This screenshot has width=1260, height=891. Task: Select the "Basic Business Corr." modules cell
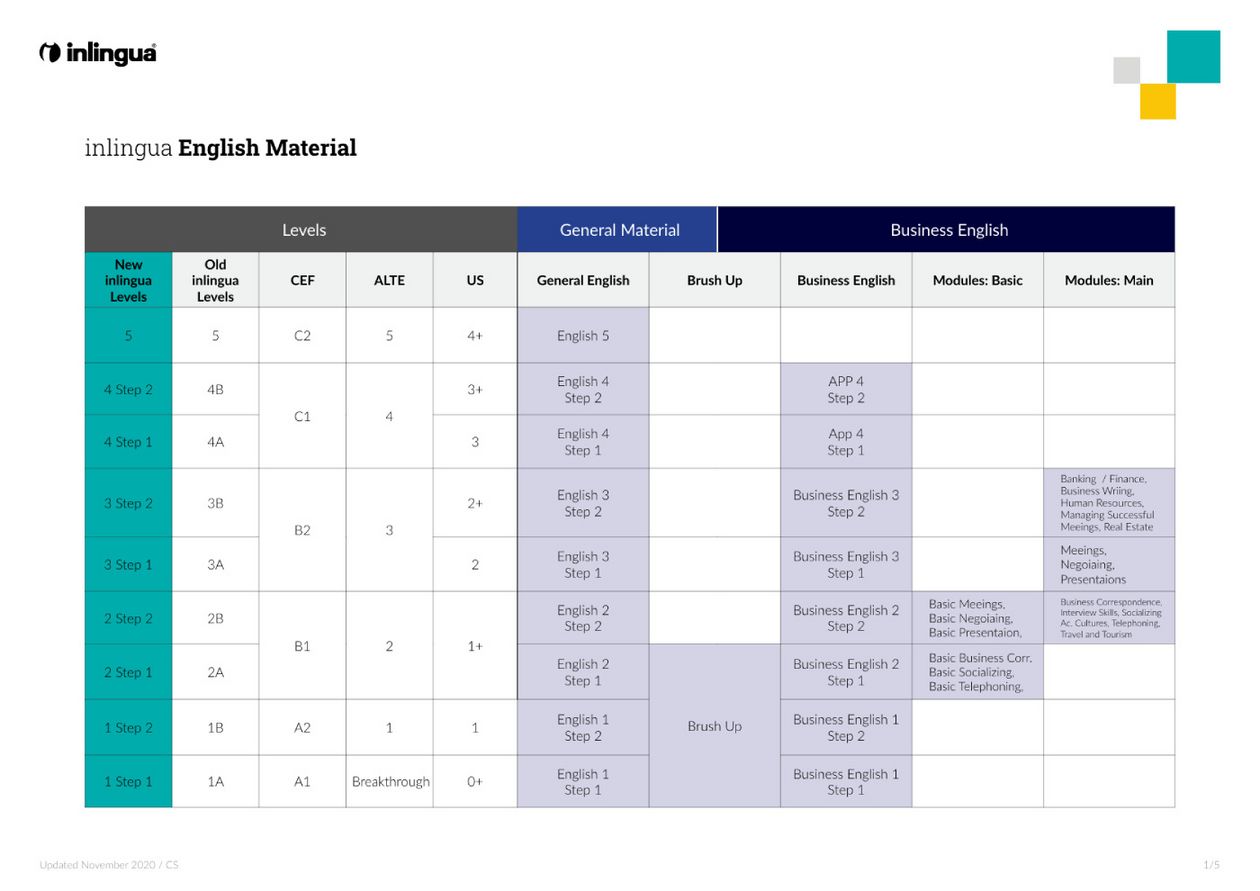click(977, 672)
